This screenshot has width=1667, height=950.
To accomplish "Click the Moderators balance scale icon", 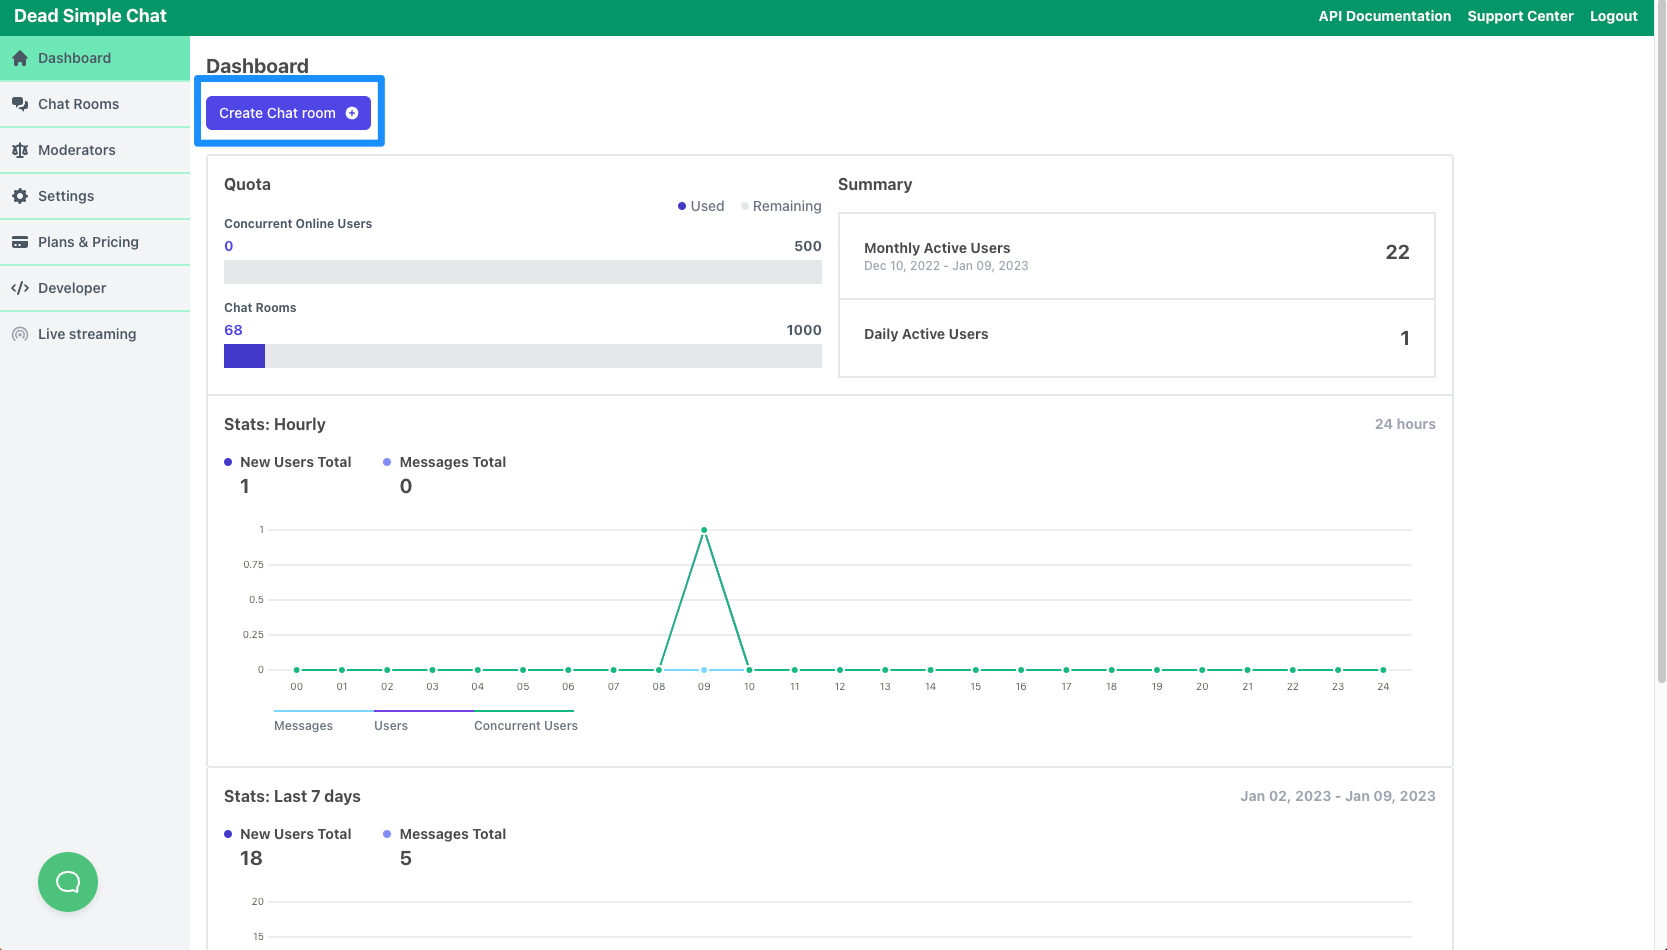I will 20,150.
